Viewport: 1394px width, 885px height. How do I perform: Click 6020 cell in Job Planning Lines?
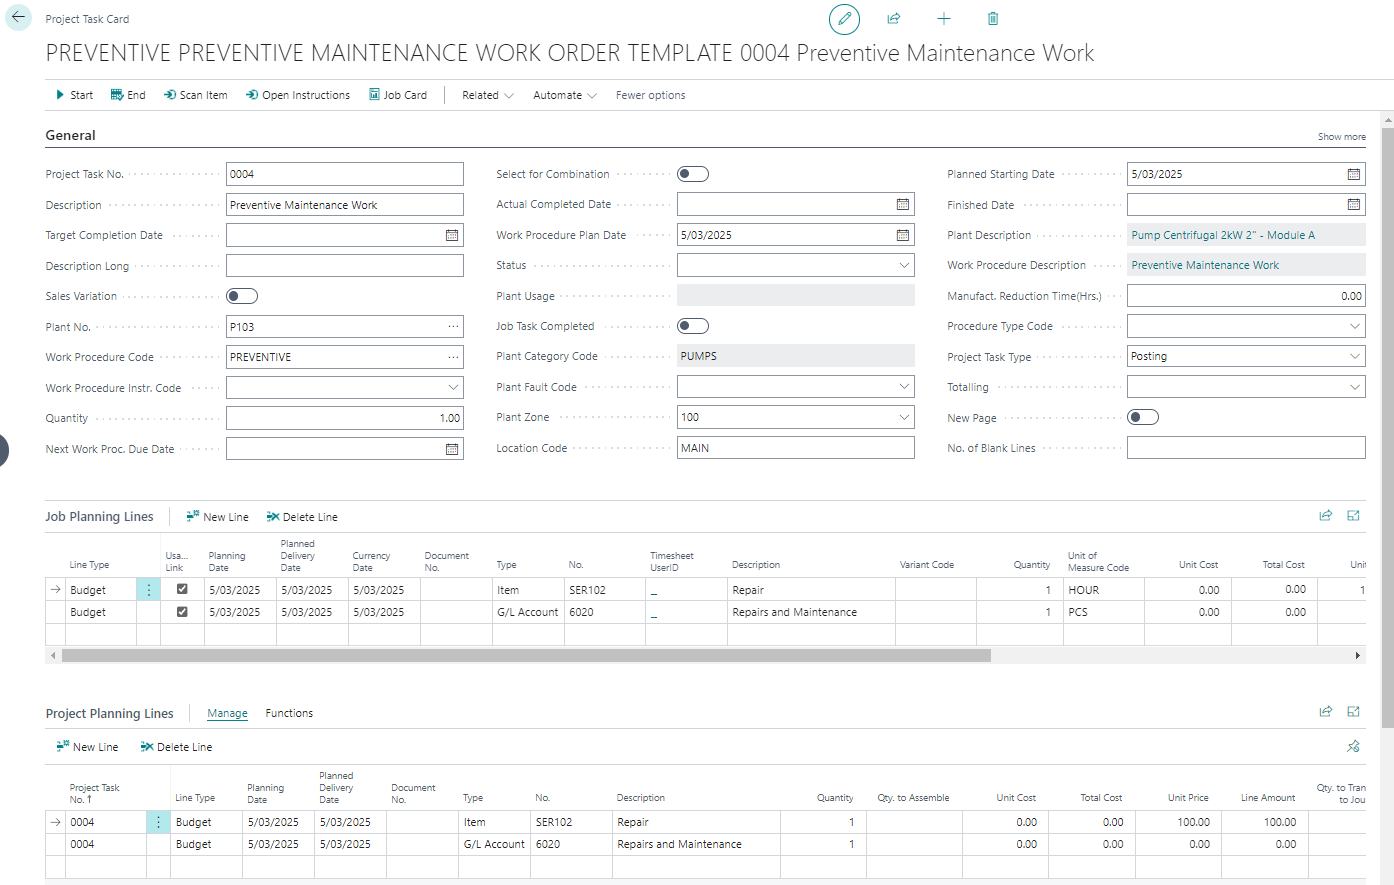click(605, 612)
